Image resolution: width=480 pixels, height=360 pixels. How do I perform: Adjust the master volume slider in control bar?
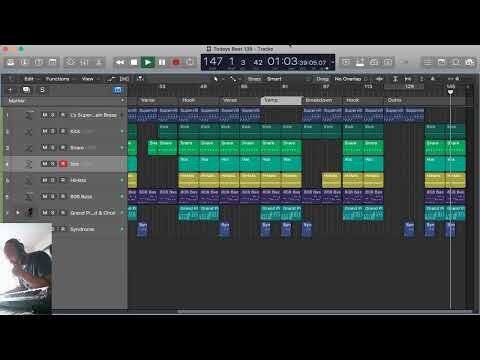[404, 62]
